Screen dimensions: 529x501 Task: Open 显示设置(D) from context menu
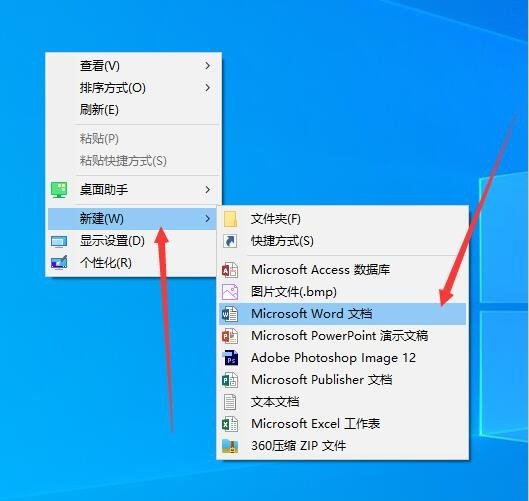point(132,241)
